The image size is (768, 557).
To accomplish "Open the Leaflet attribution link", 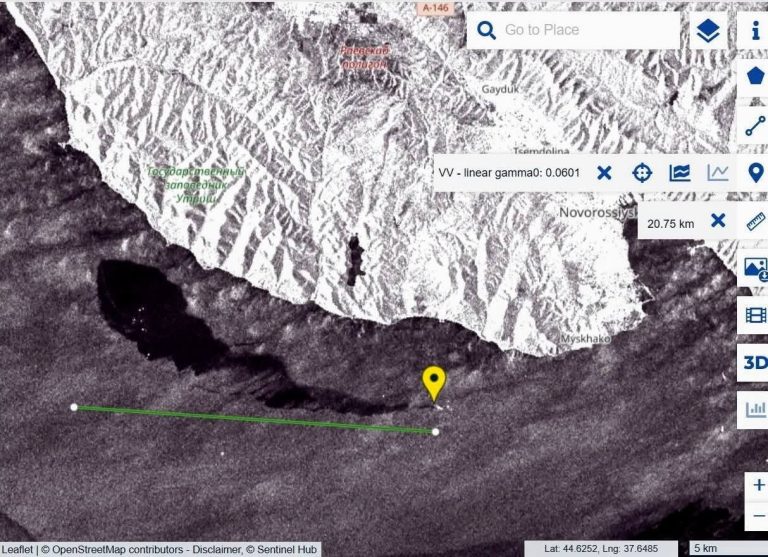I will coord(17,549).
